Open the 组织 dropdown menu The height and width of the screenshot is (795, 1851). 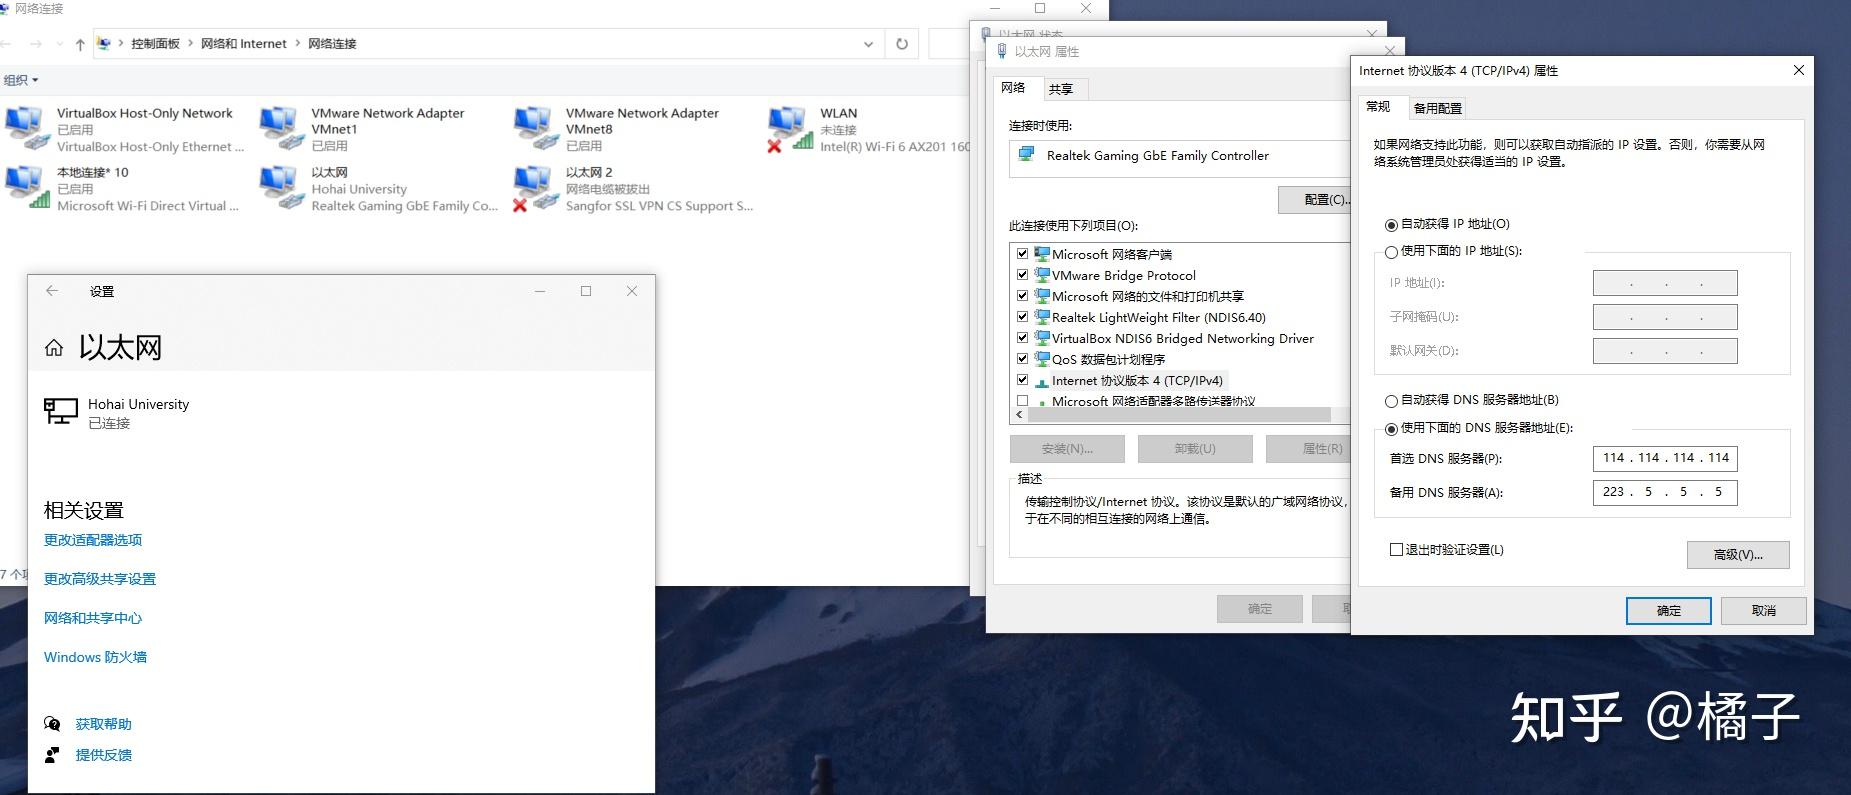[x=21, y=80]
